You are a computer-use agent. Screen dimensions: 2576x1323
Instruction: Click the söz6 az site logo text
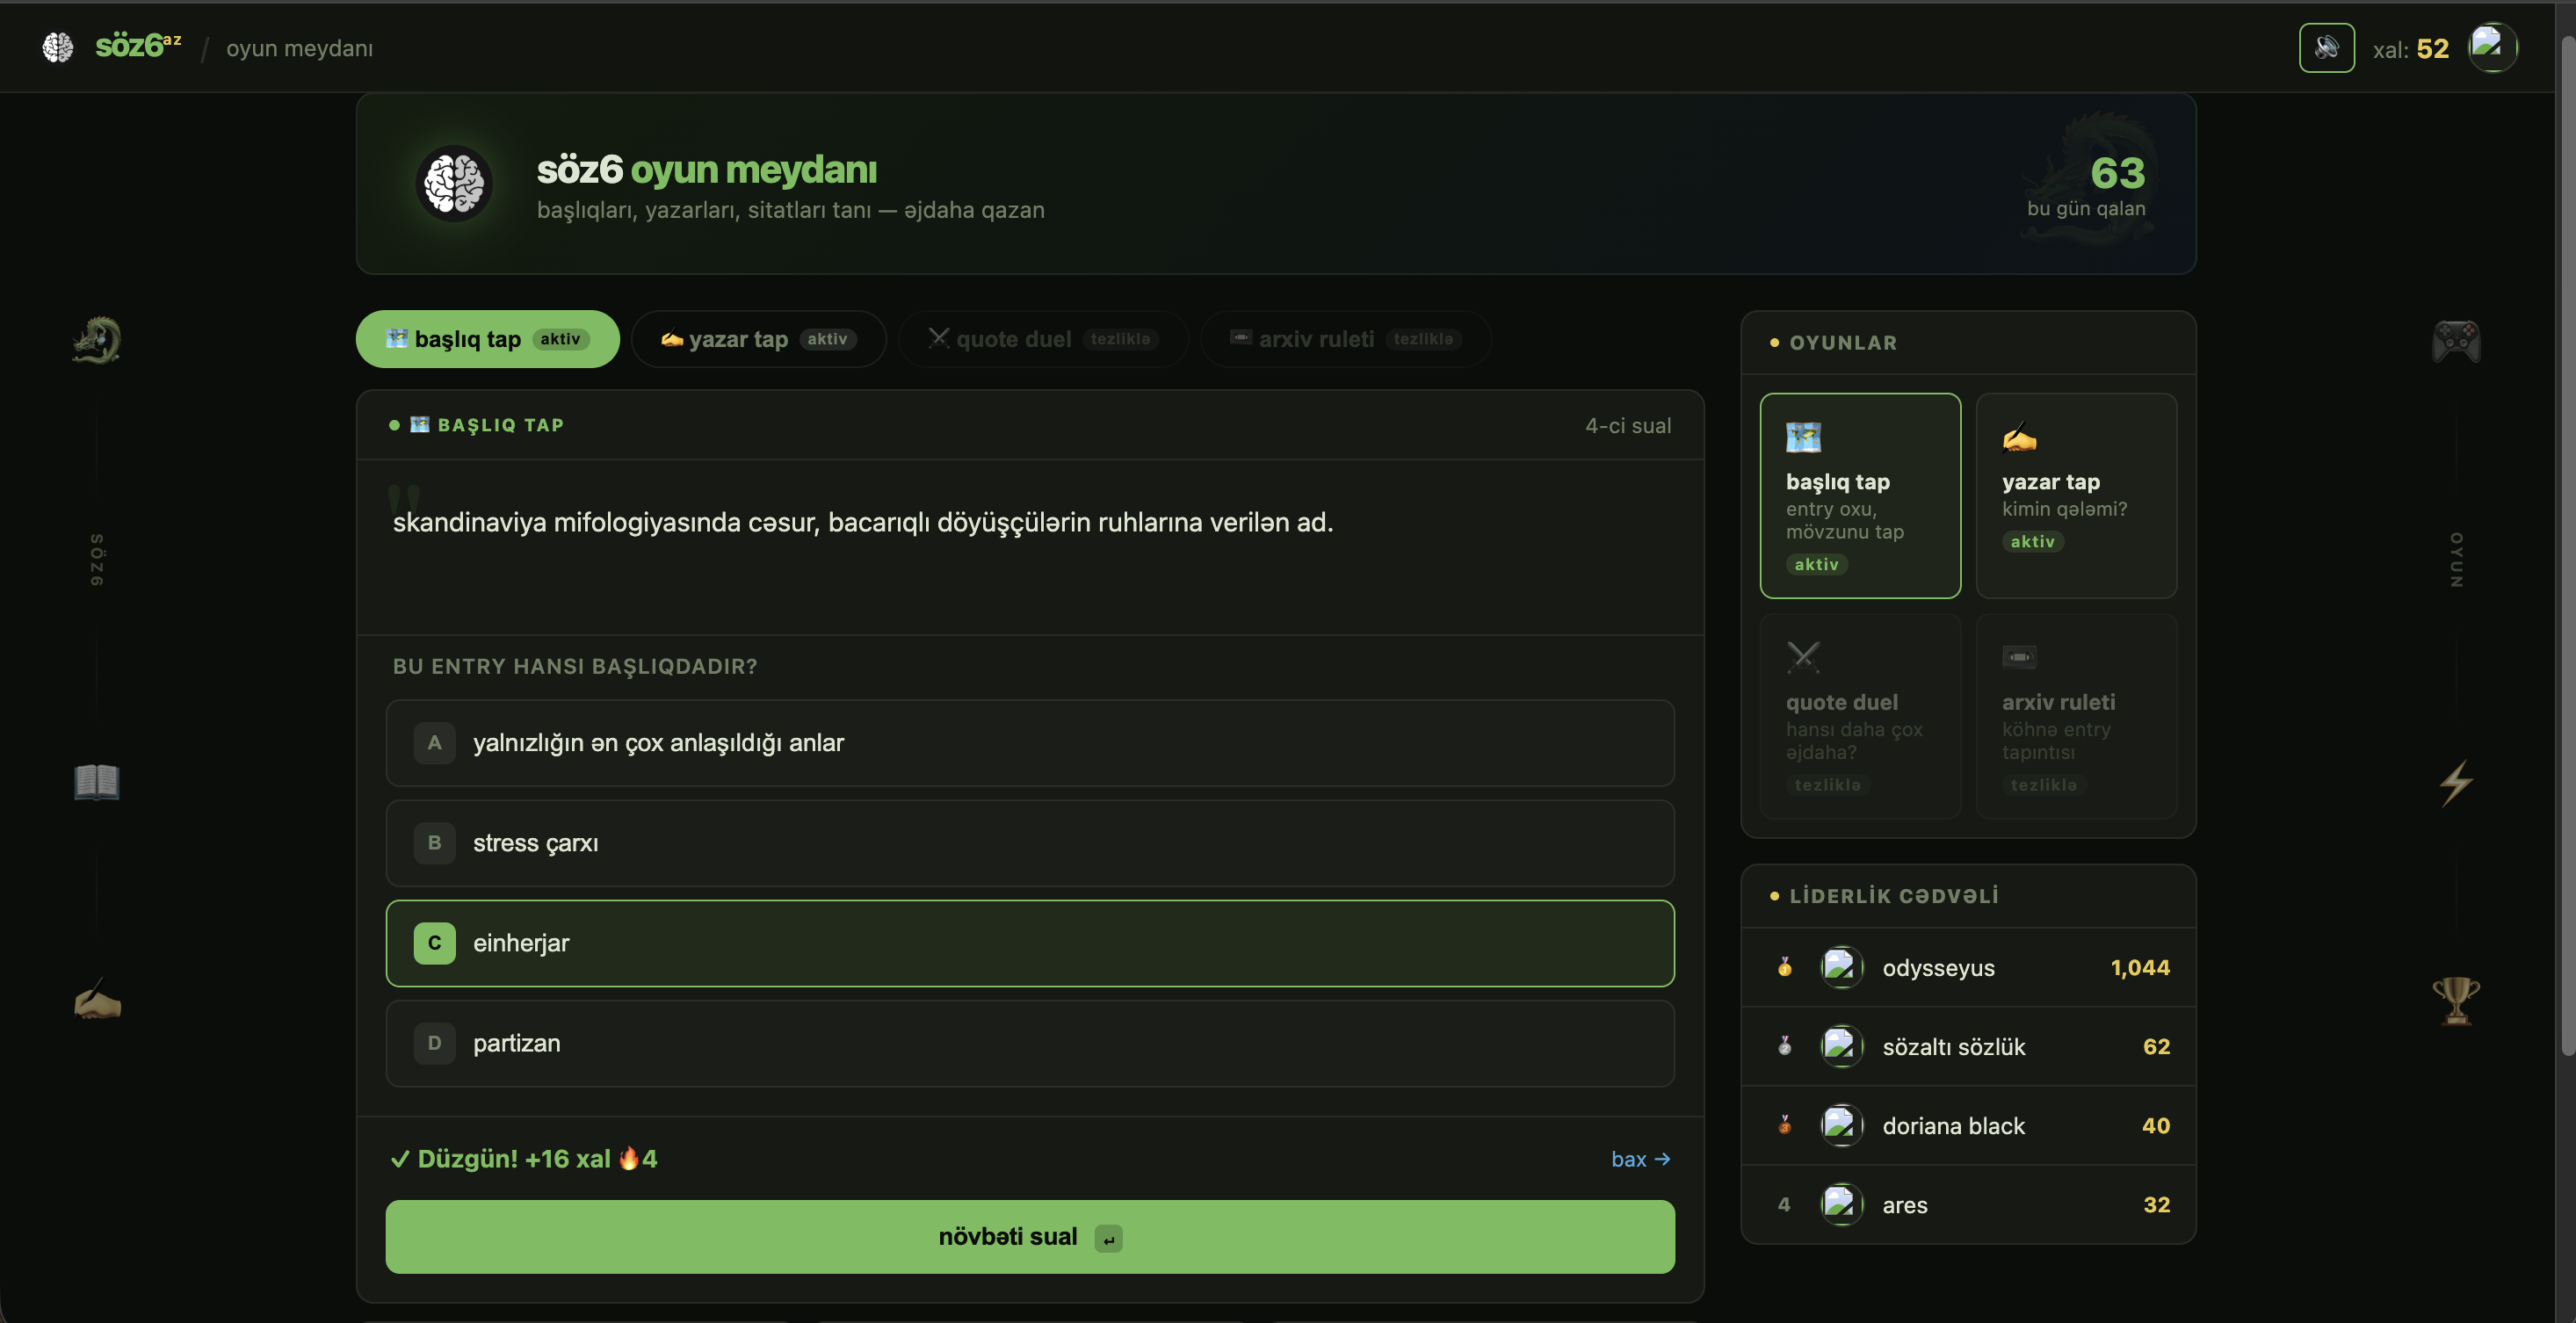tap(138, 46)
